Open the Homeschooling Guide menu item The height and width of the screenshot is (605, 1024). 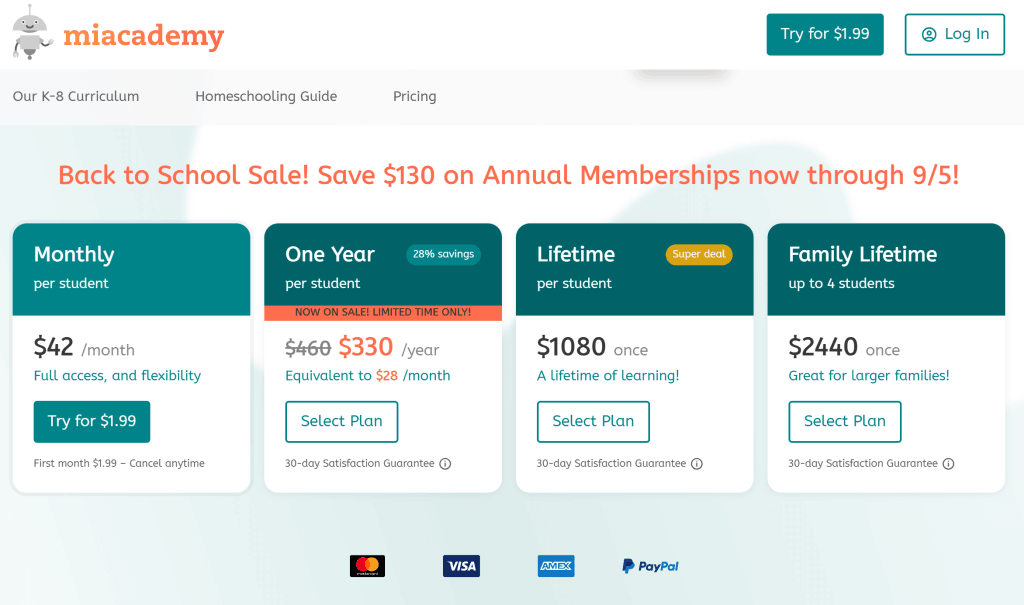[266, 97]
